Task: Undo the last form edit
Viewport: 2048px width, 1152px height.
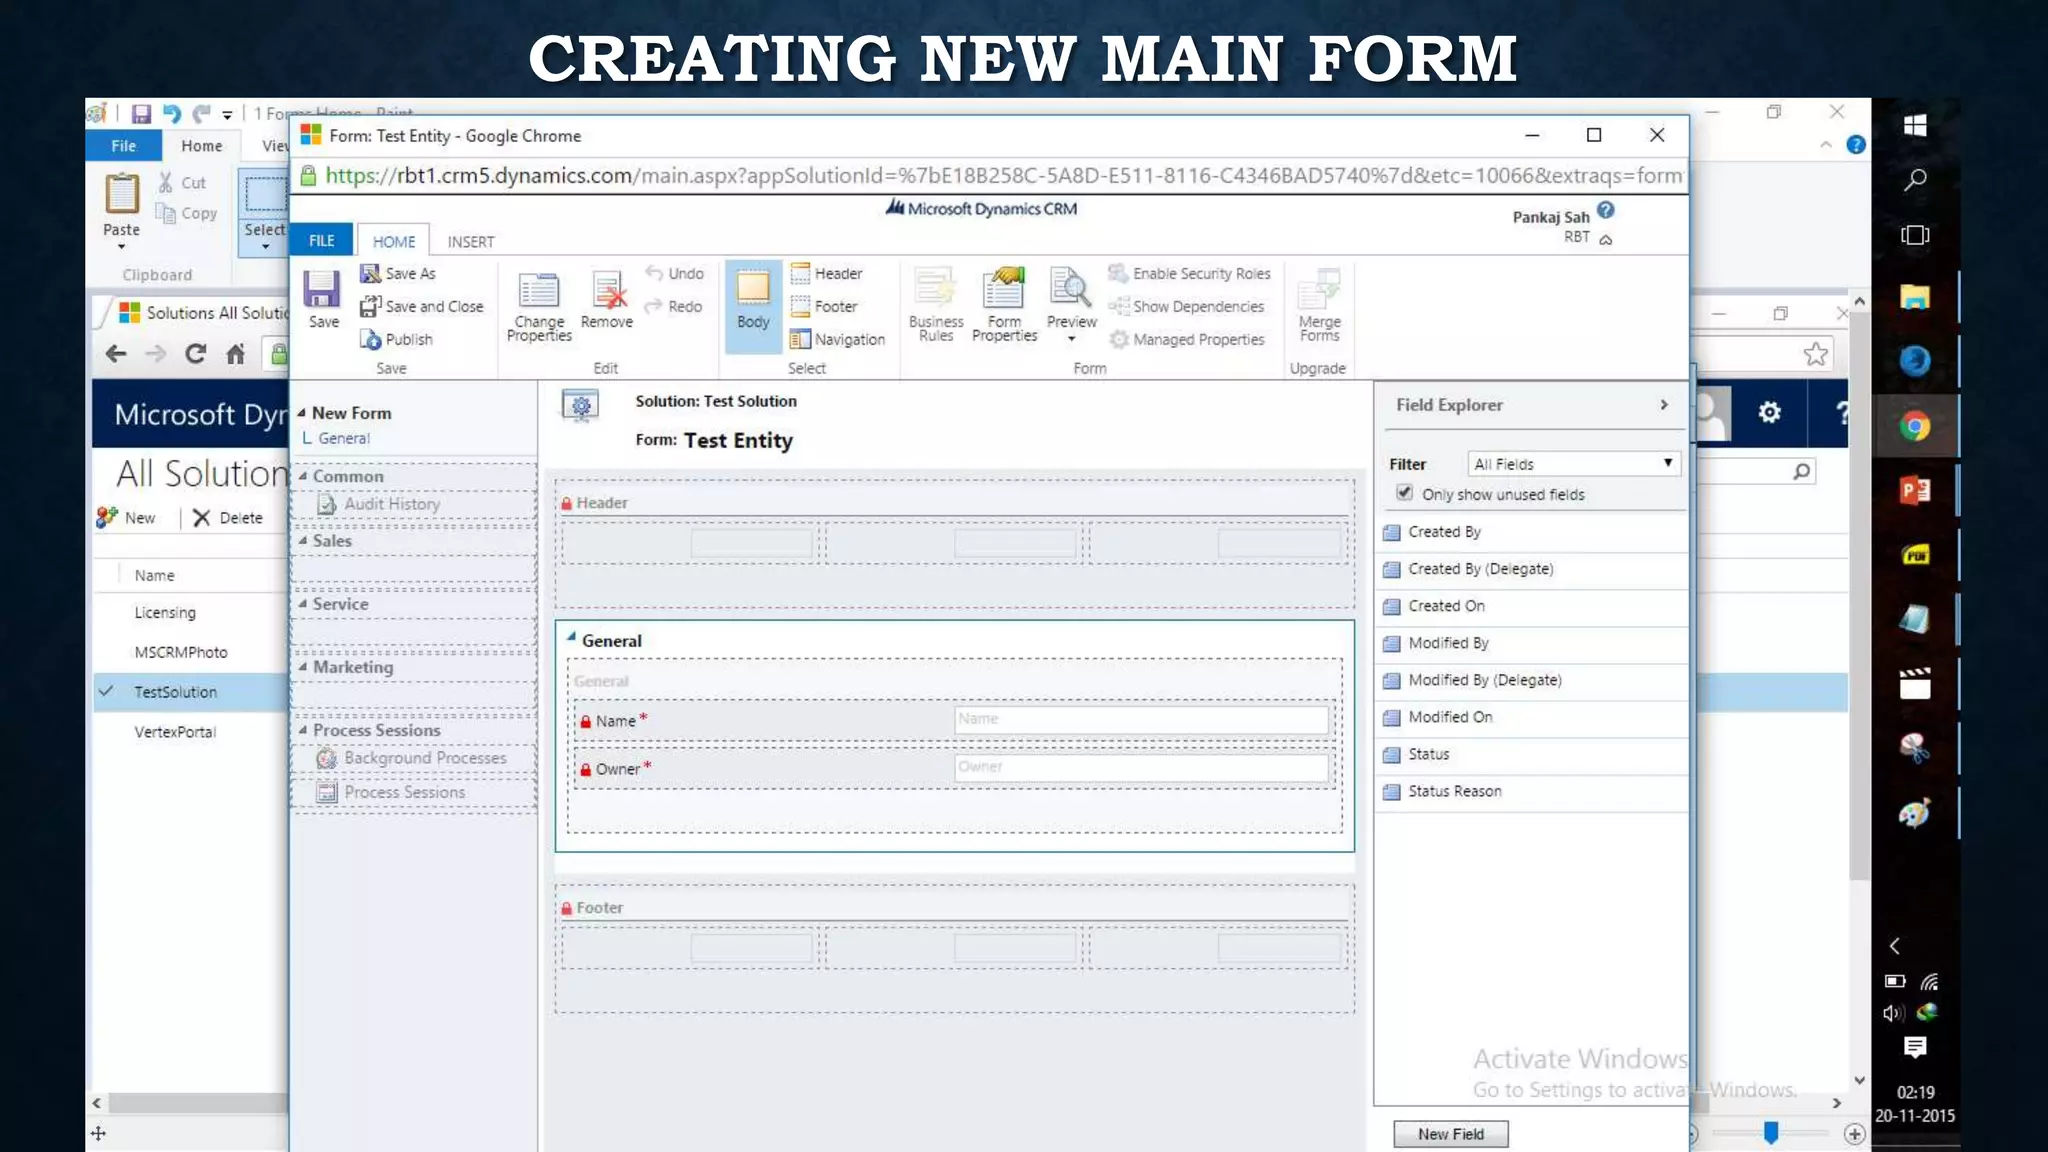Action: (x=674, y=273)
